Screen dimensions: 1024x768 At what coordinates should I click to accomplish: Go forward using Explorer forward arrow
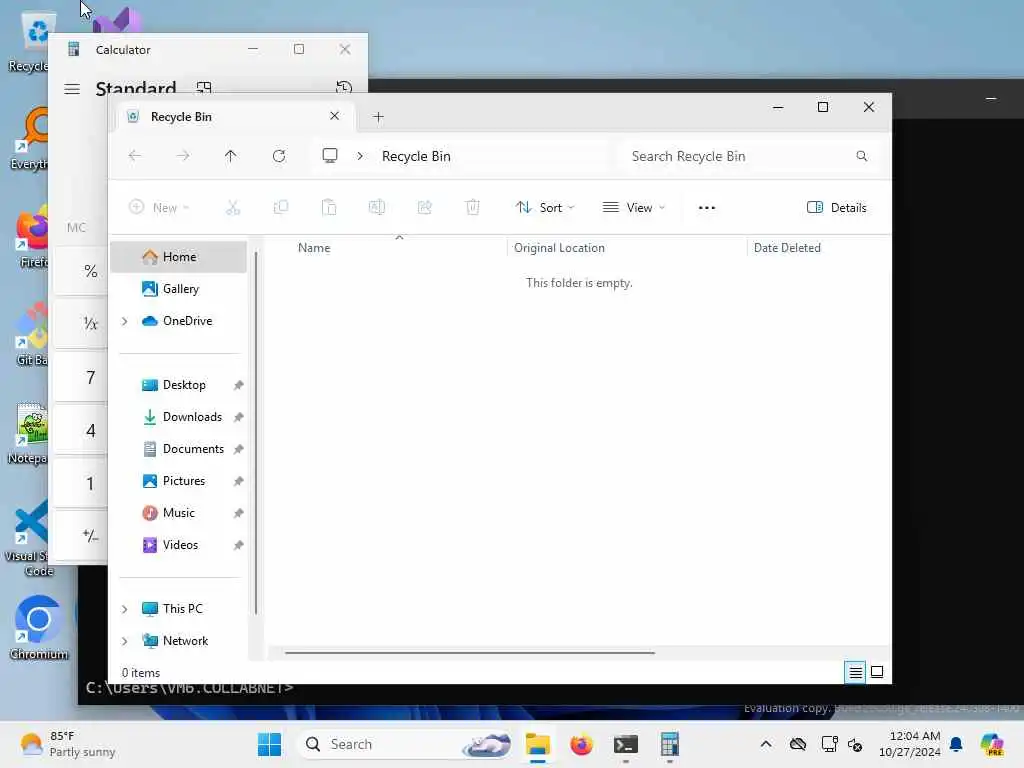(x=183, y=156)
